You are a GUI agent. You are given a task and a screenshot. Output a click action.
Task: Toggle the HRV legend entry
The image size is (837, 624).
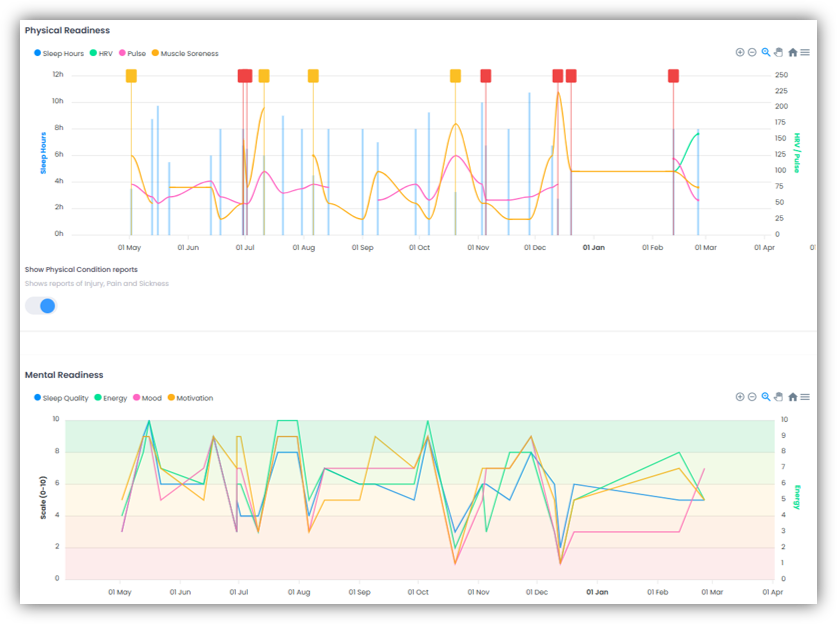click(105, 53)
